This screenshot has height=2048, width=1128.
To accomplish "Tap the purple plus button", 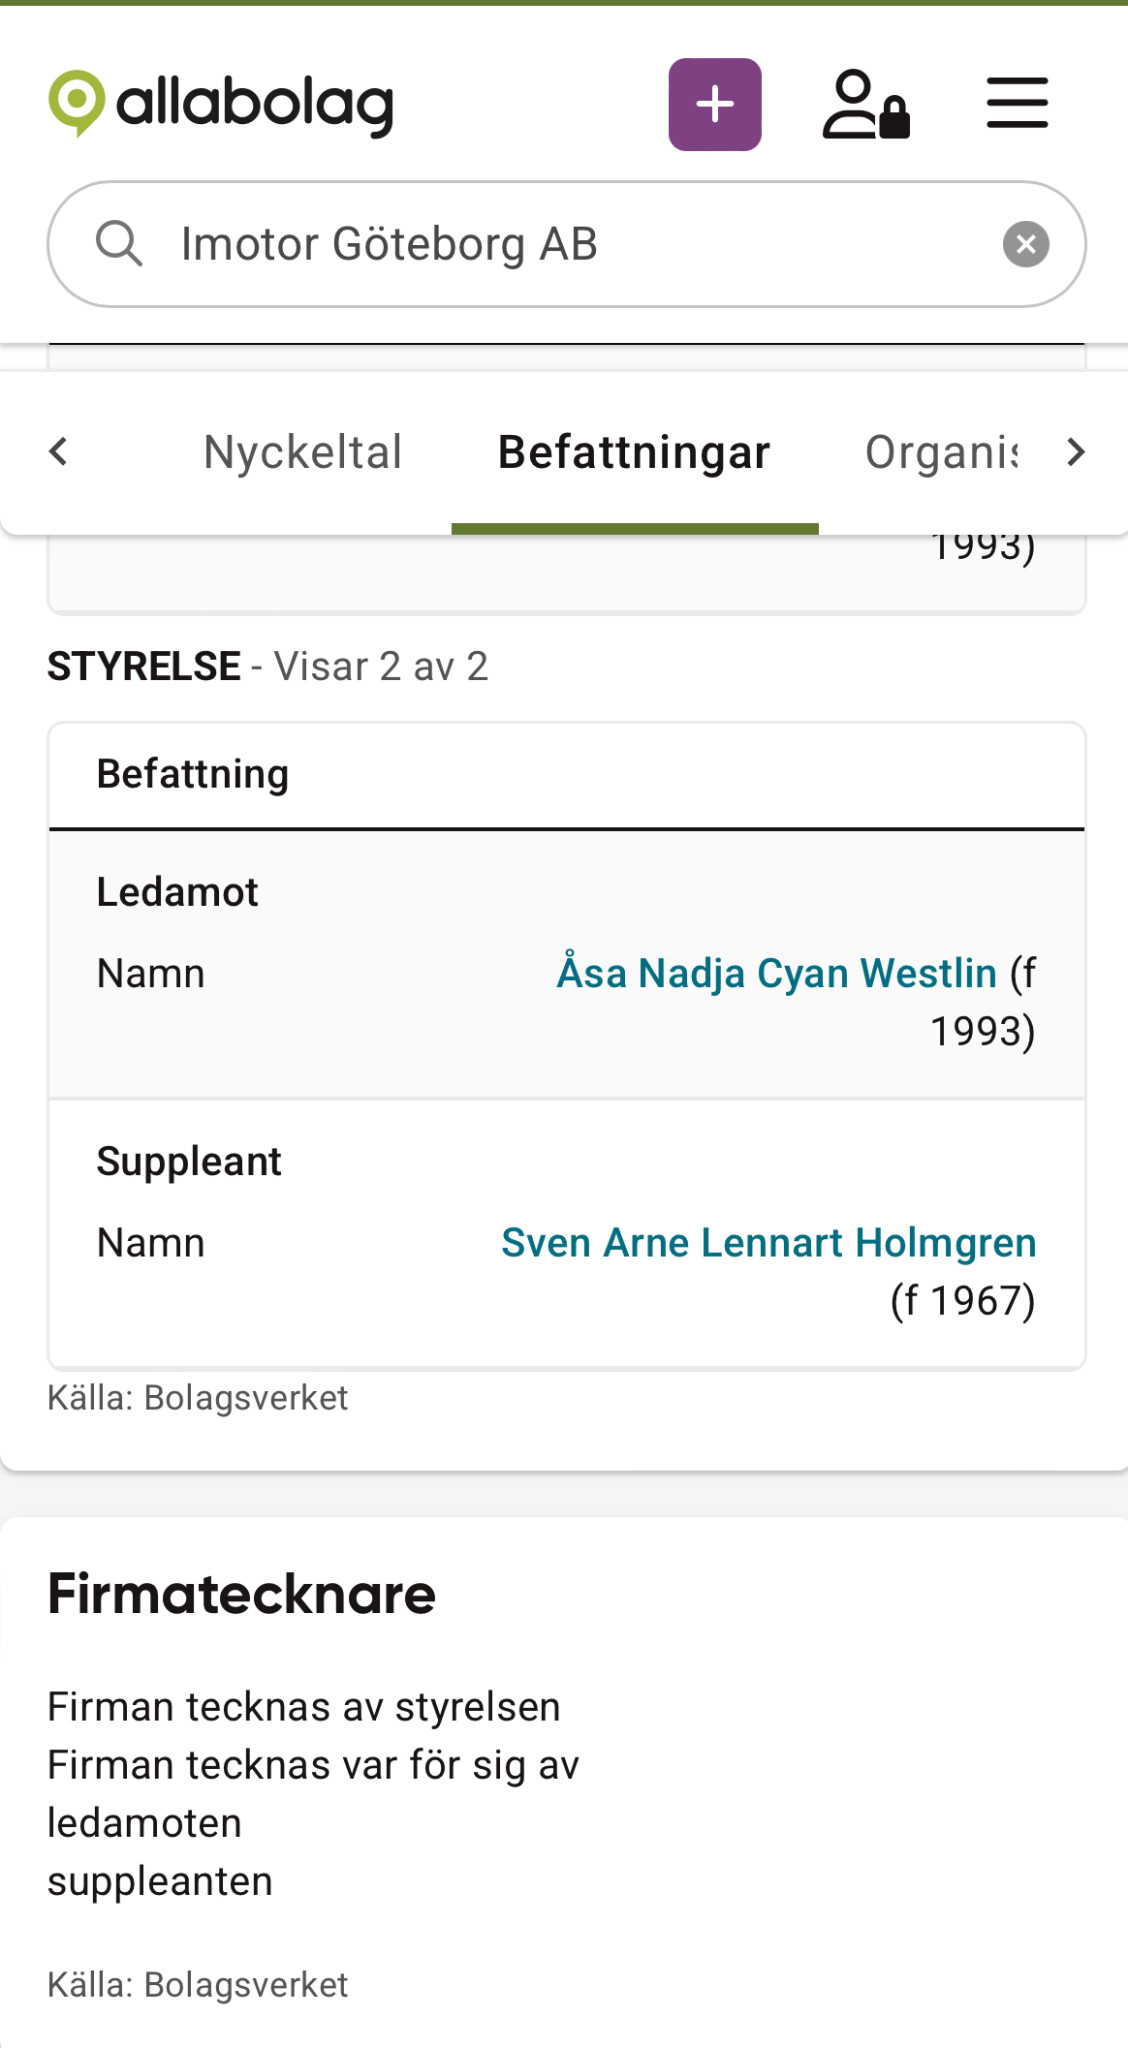I will point(715,105).
